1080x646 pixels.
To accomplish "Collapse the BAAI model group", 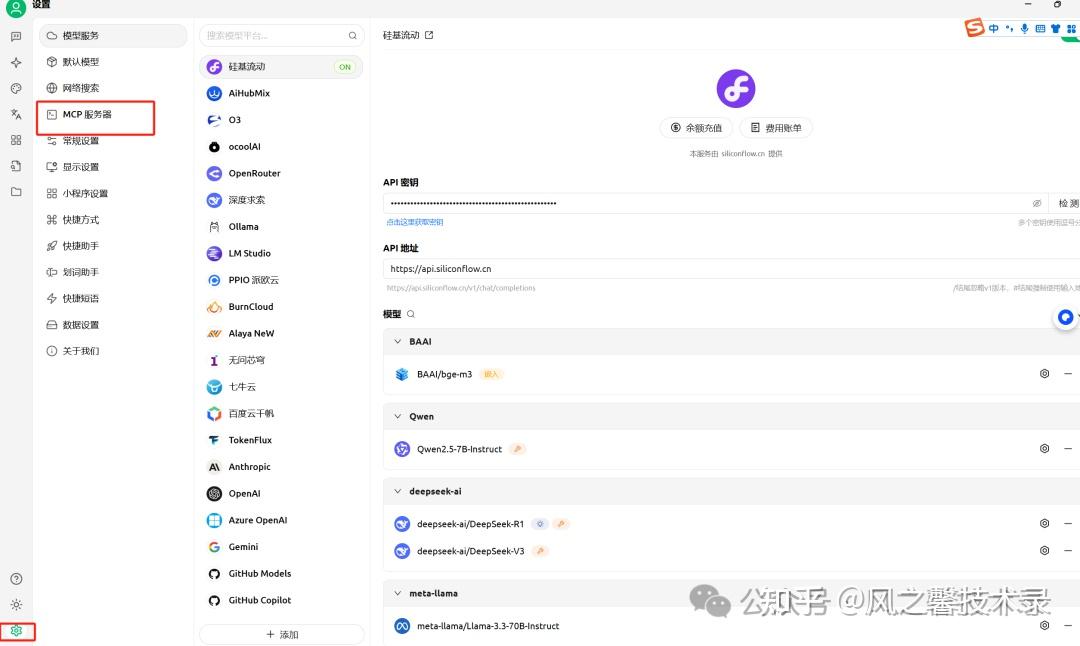I will point(397,342).
